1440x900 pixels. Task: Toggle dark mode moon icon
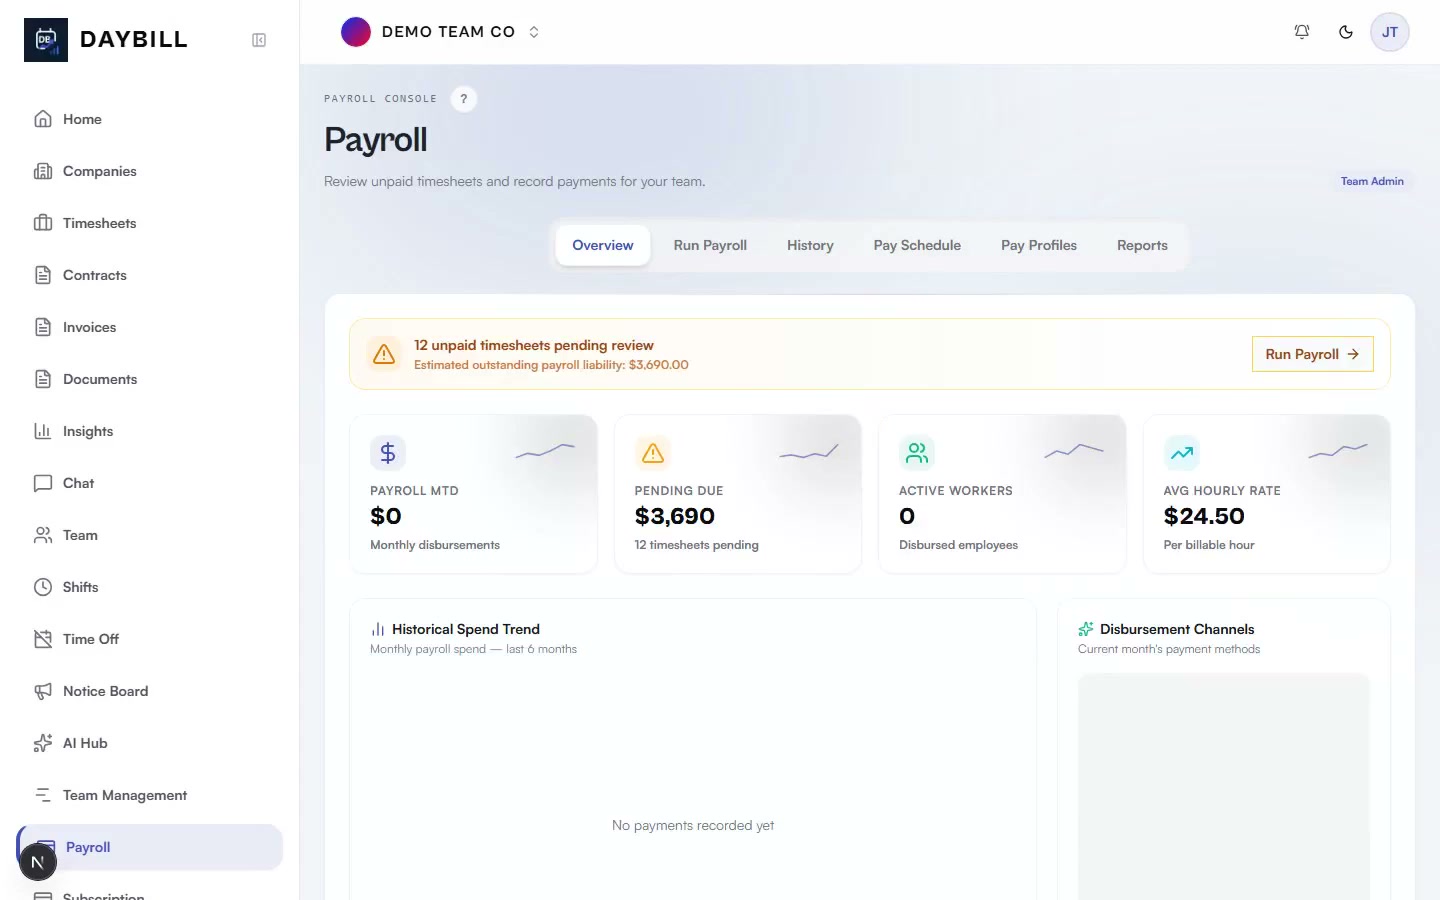1346,32
